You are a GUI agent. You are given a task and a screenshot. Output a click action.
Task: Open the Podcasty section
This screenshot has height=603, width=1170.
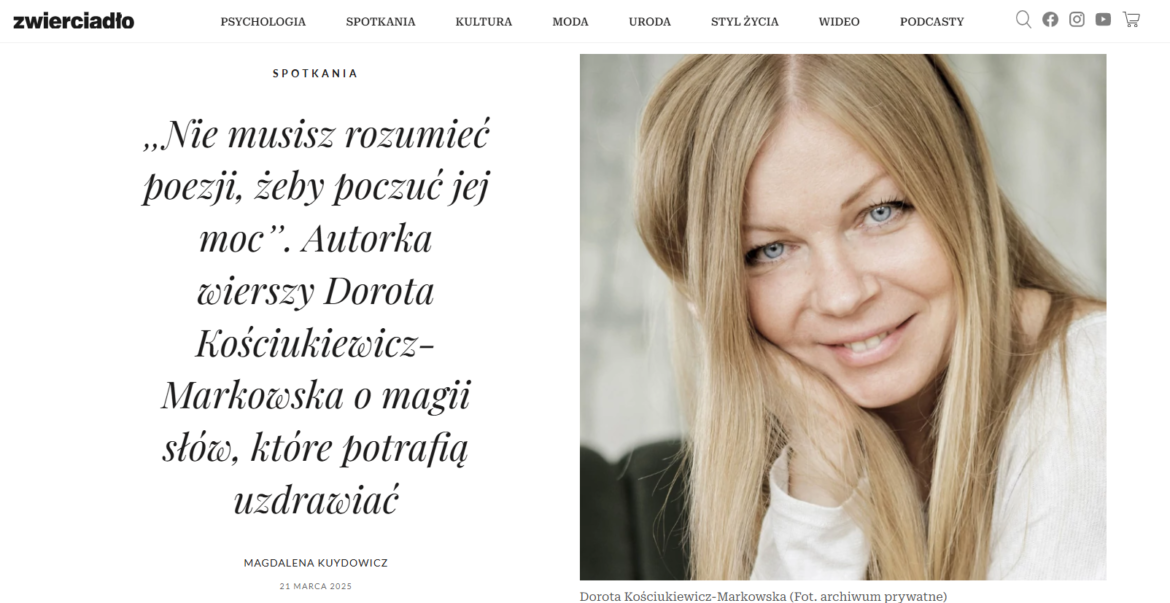(931, 22)
